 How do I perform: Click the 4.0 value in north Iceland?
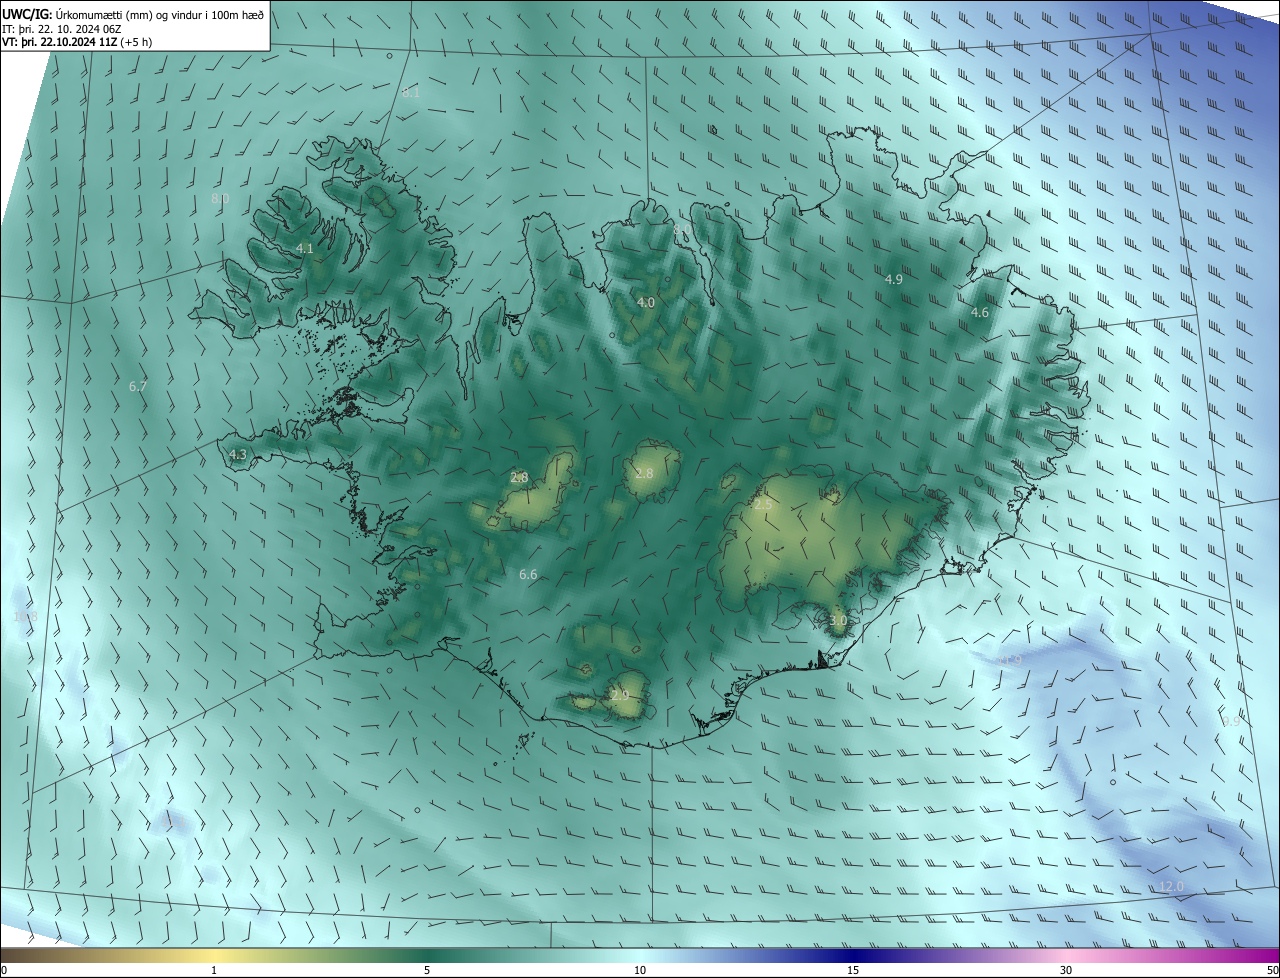(646, 302)
